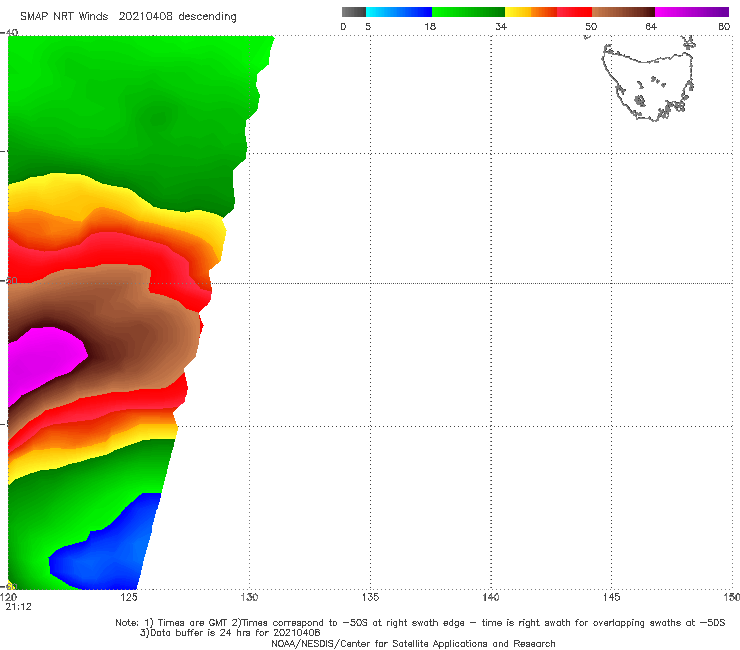The width and height of the screenshot is (740, 650).
Task: Click the '34' label under the color bar
Action: pos(501,26)
